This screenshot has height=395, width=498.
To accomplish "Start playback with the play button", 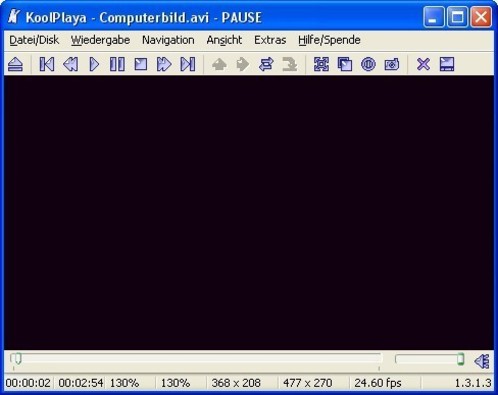I will pos(94,64).
